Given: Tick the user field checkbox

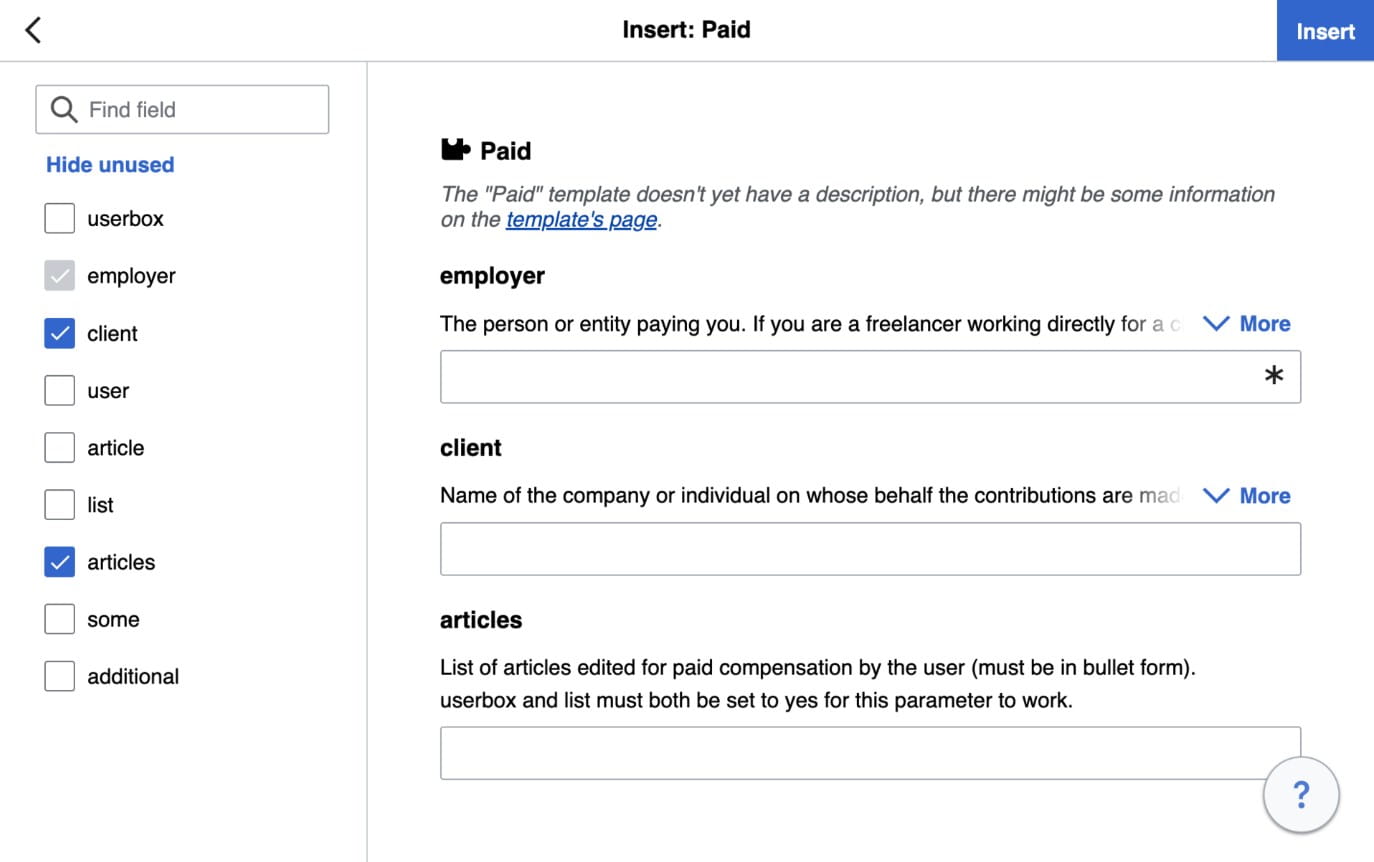Looking at the screenshot, I should coord(60,391).
